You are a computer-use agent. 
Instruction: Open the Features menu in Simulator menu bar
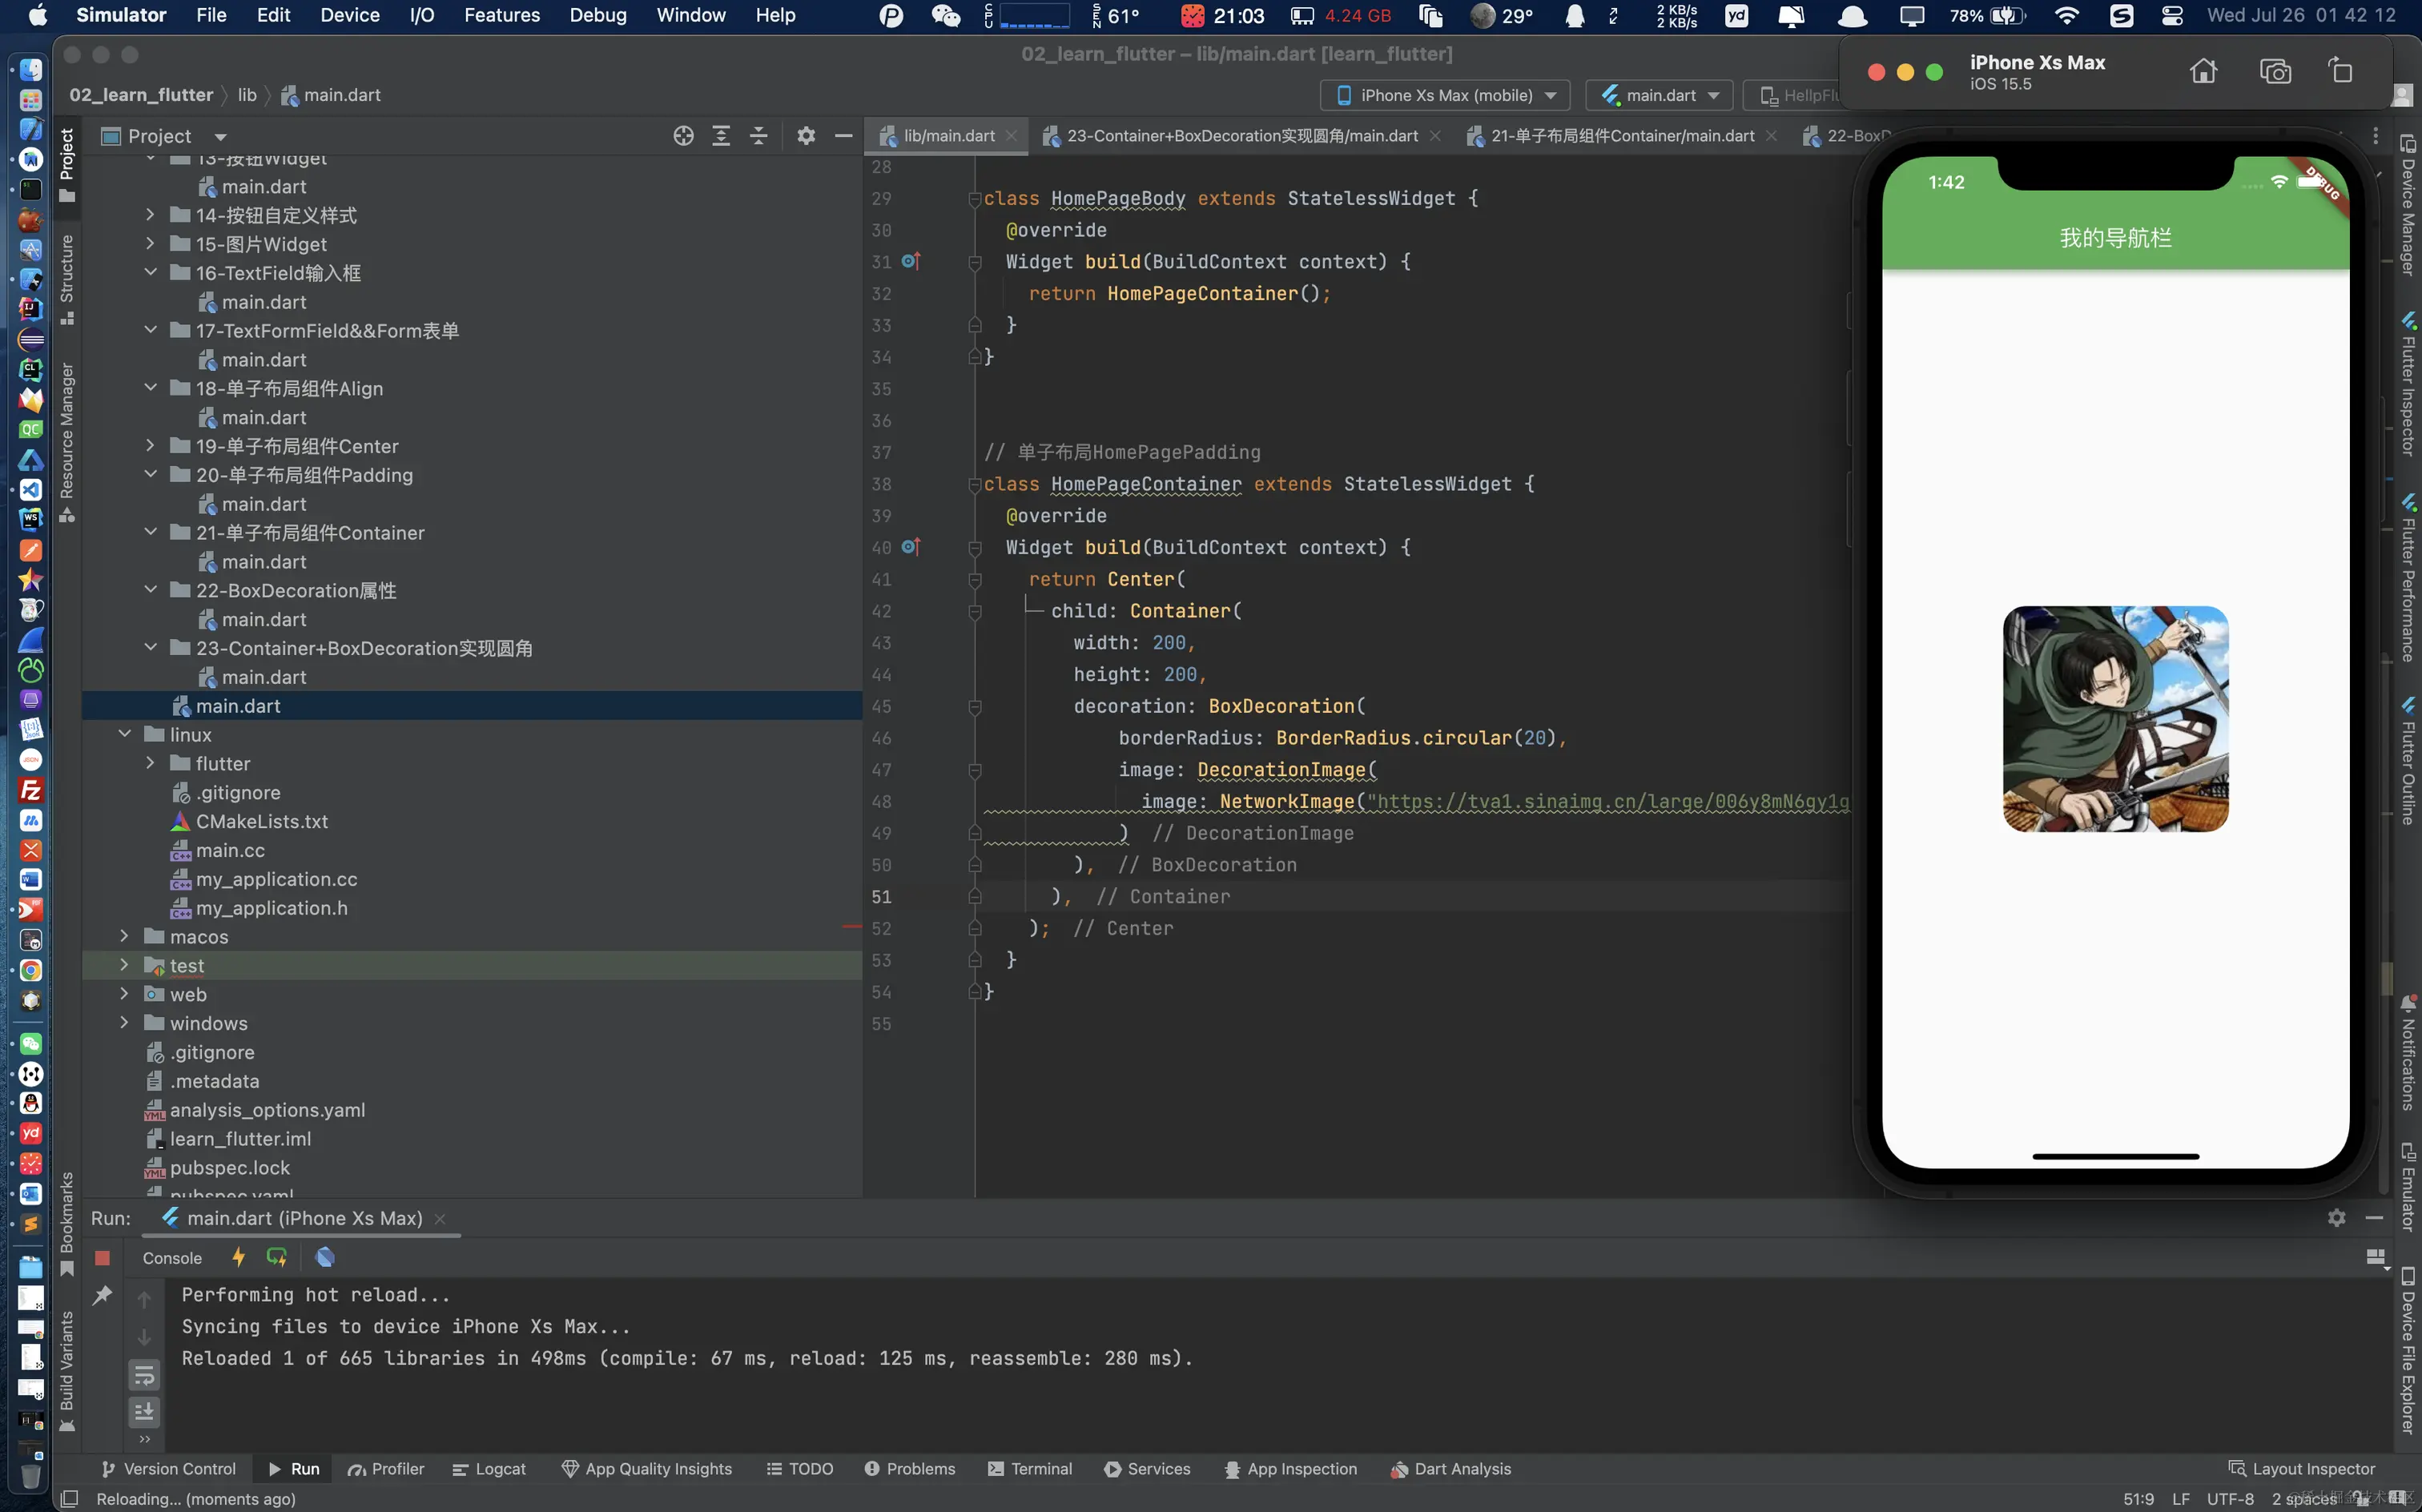coord(501,15)
